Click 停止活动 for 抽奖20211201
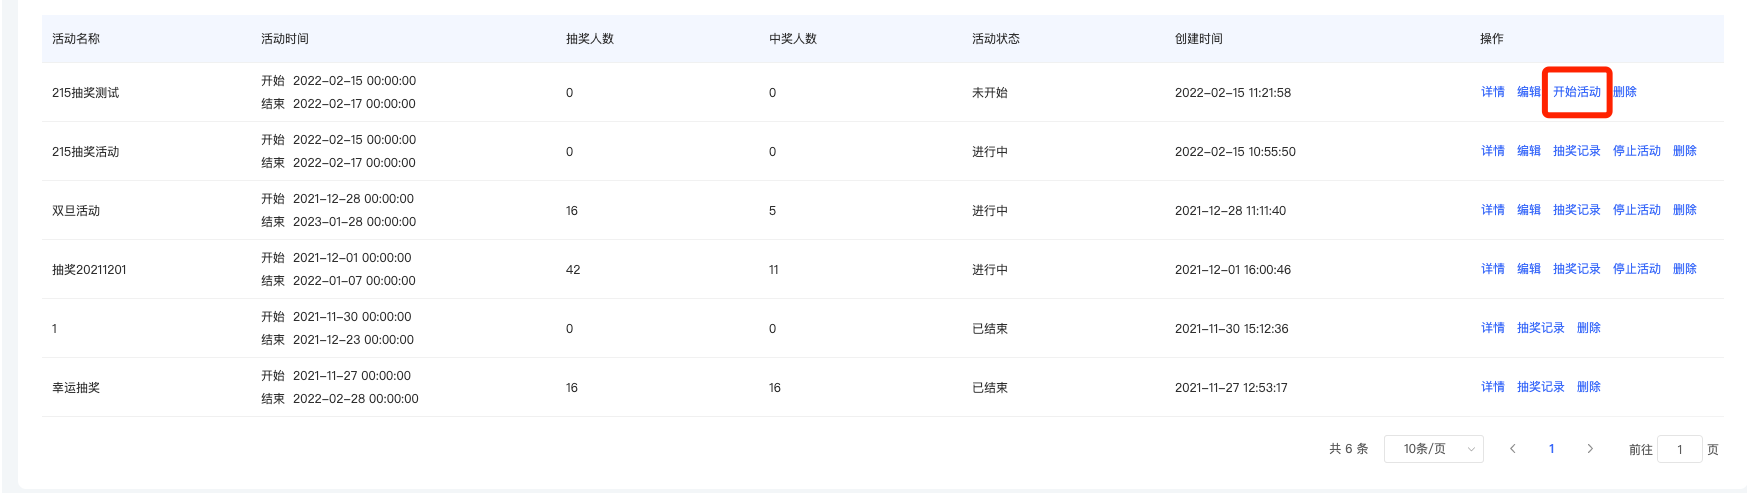Screen dimensions: 1747x493 coord(1636,269)
